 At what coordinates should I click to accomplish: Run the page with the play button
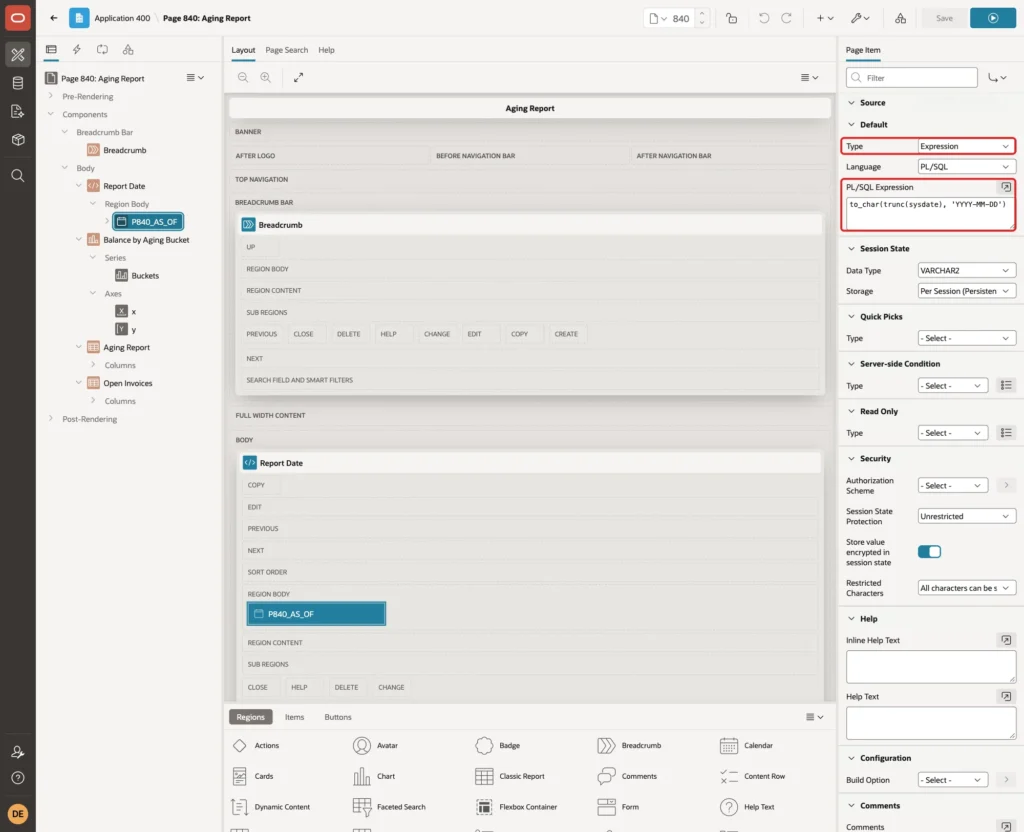tap(993, 18)
